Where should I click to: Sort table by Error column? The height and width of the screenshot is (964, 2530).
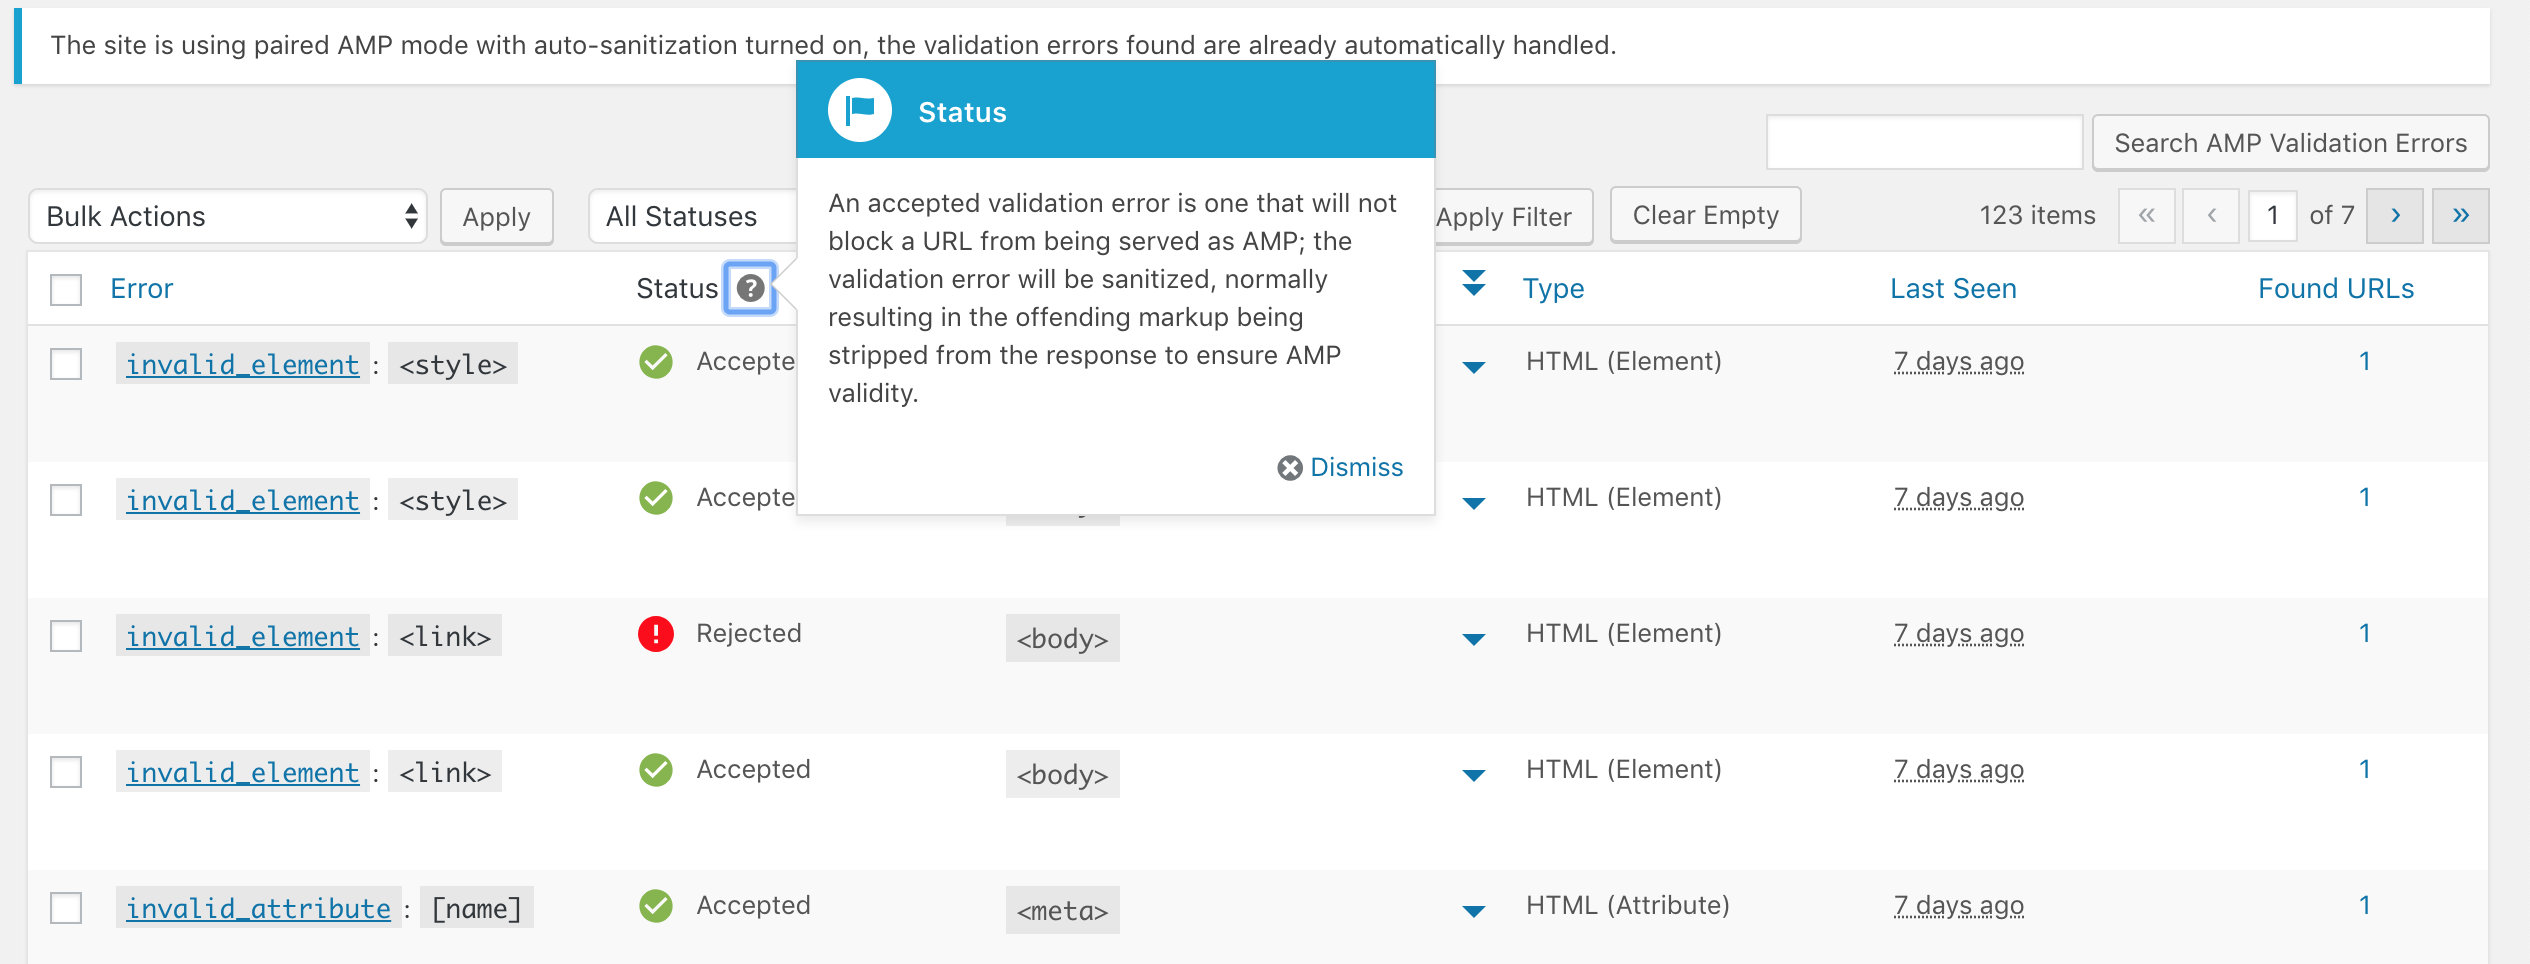pos(141,289)
